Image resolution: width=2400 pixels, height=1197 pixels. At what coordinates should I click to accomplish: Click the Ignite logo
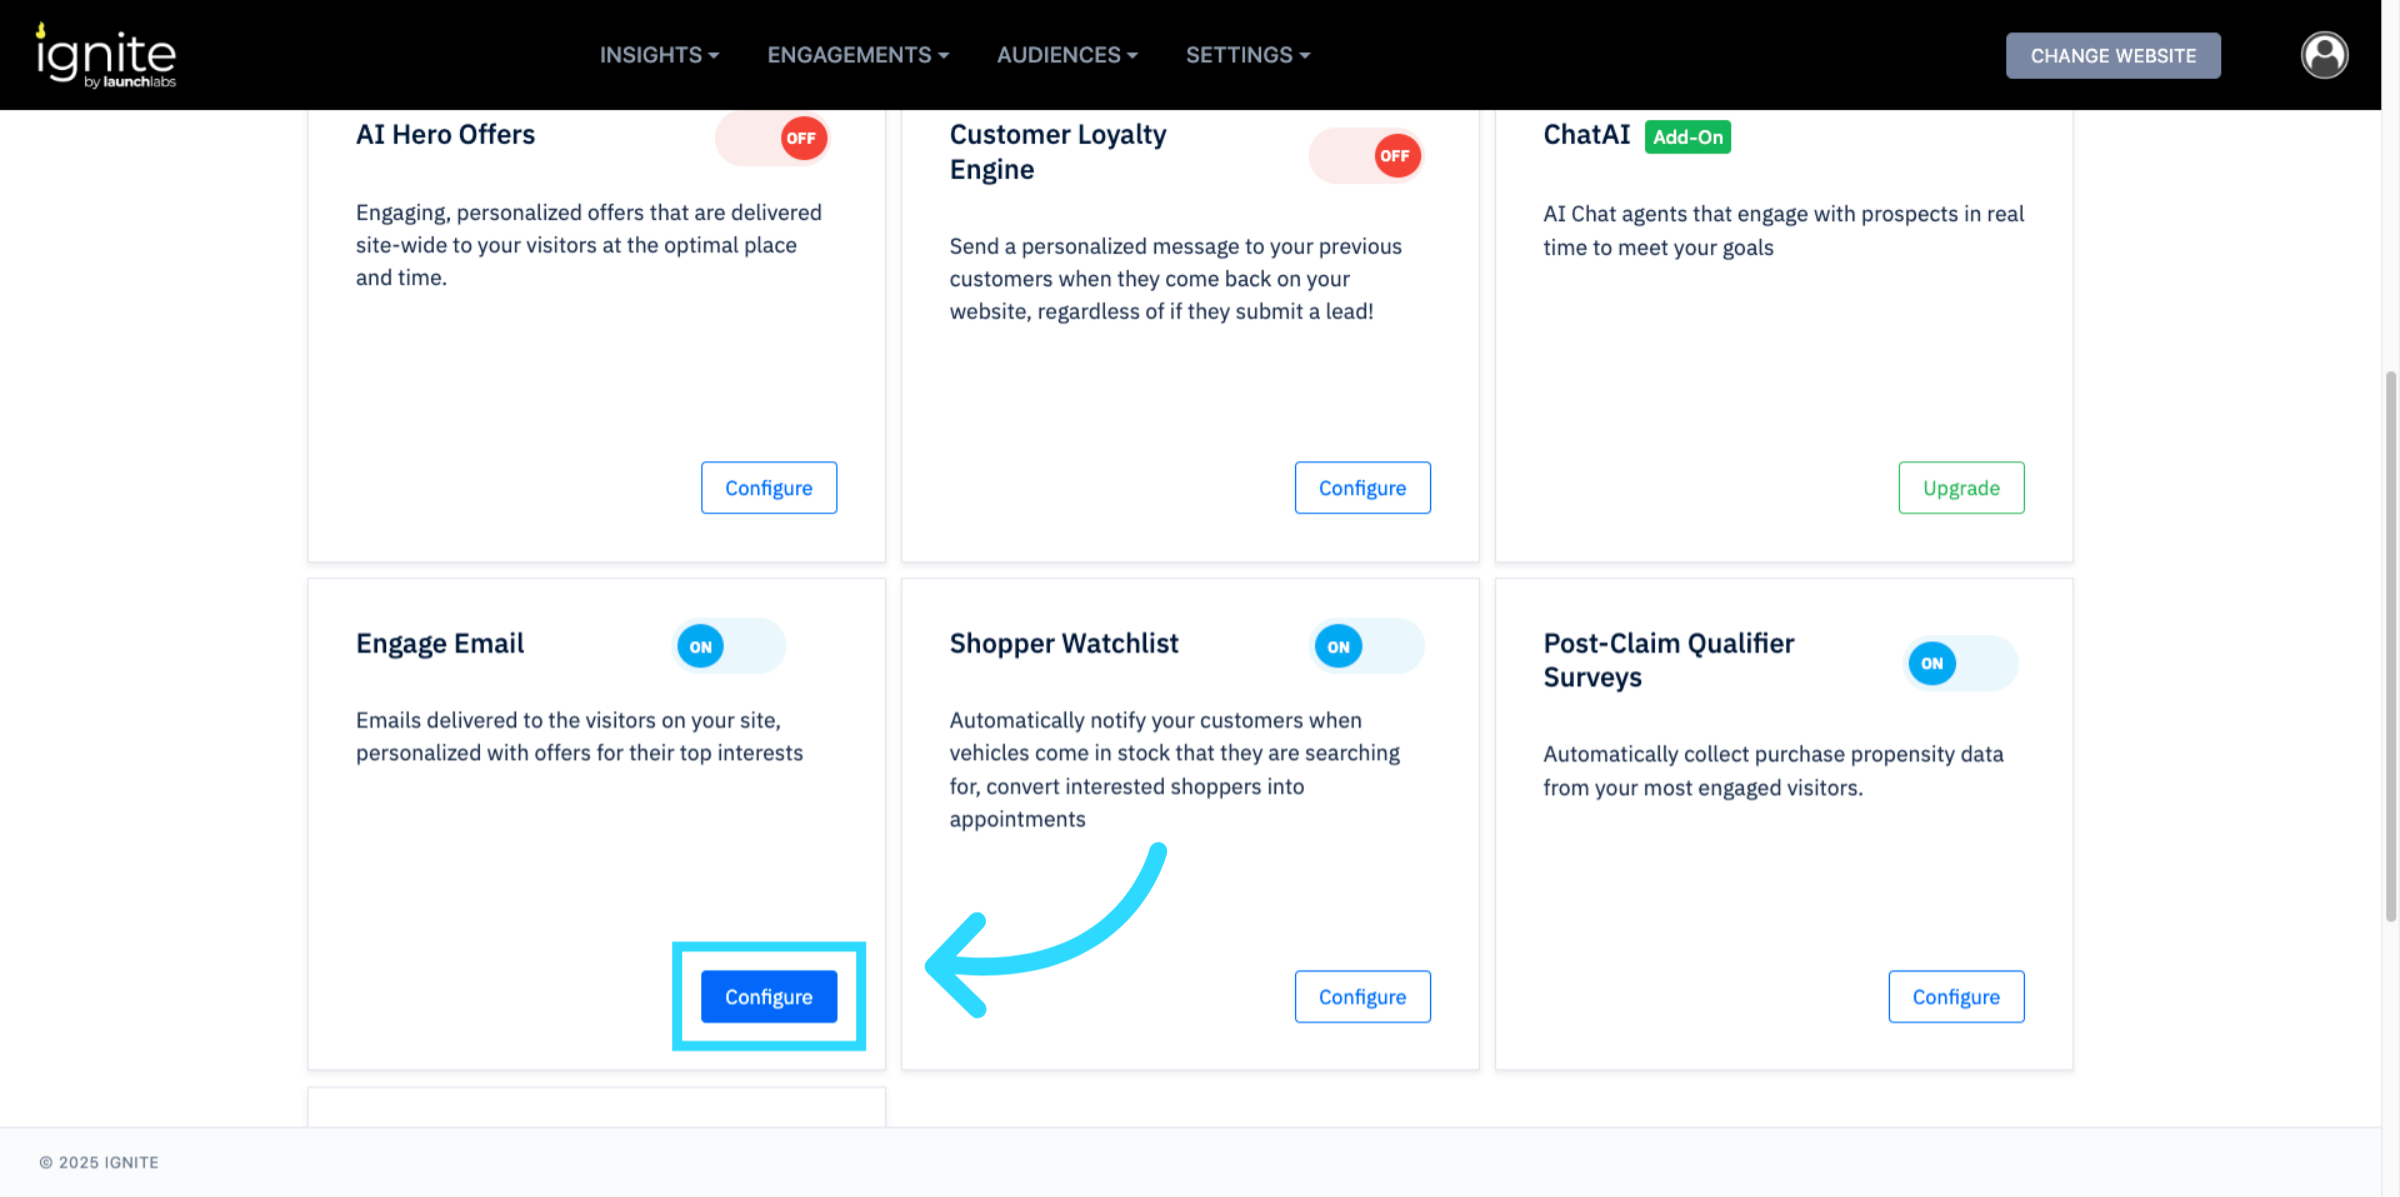(x=106, y=56)
